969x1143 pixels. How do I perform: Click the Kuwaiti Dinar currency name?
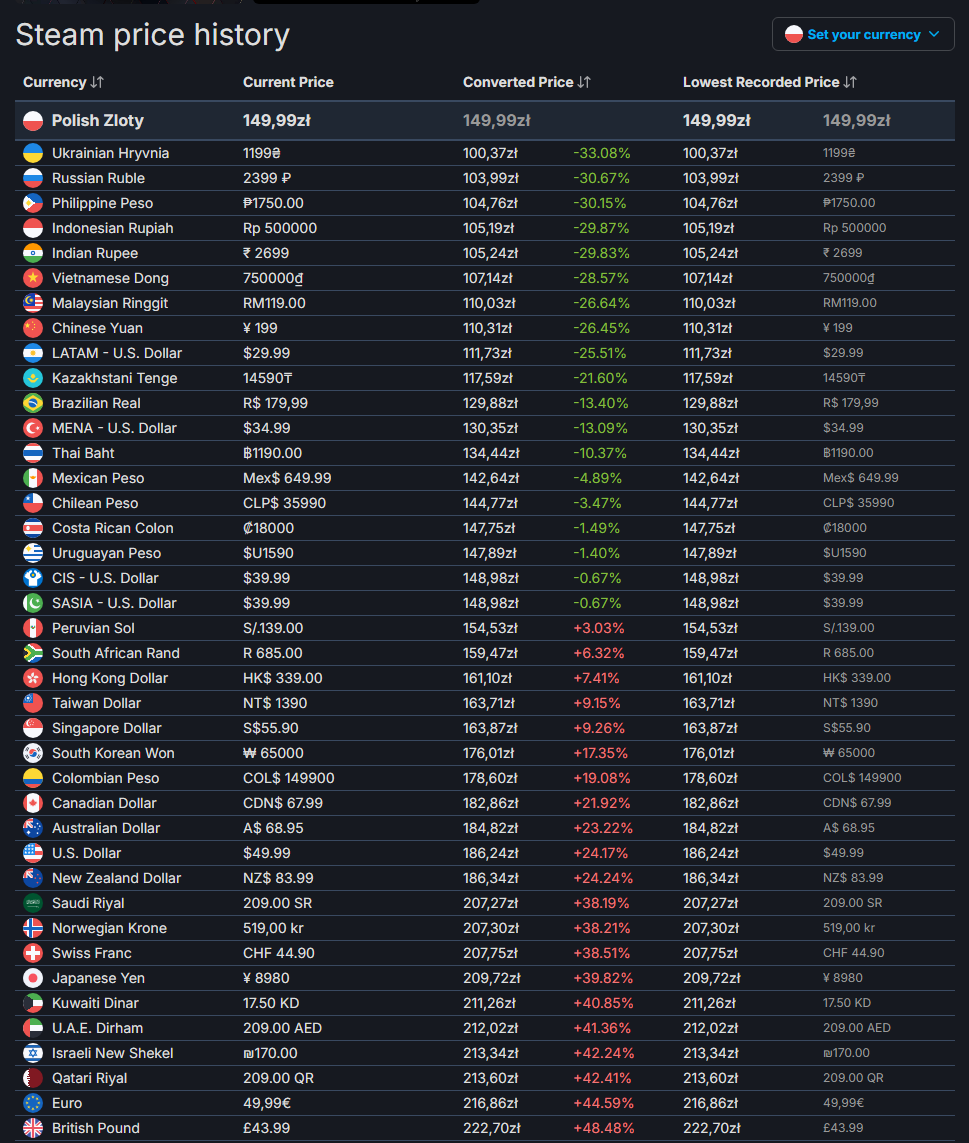pos(95,1003)
